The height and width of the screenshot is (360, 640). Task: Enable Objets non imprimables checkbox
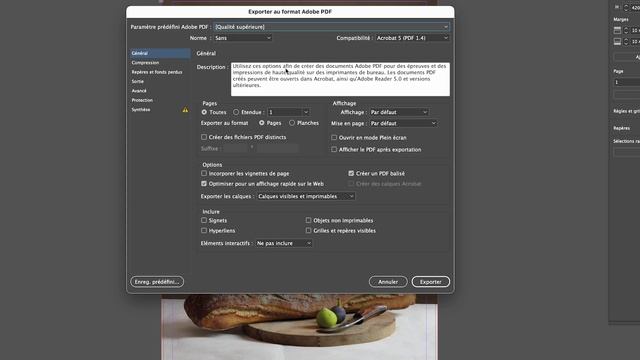[x=309, y=220]
